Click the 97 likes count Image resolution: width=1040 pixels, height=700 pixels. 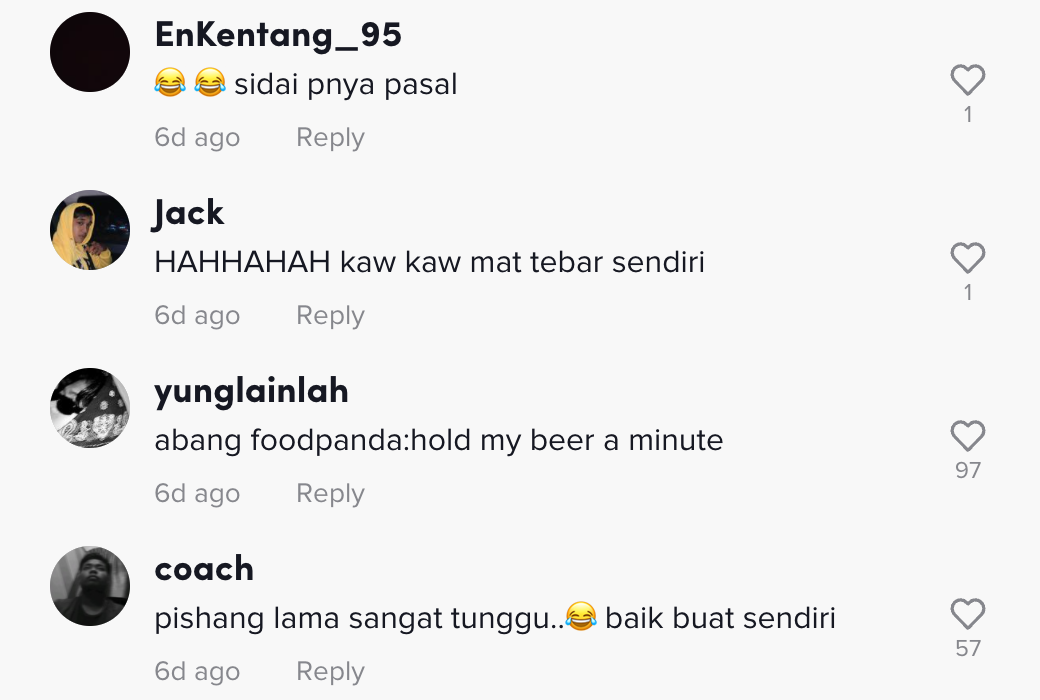tap(967, 470)
